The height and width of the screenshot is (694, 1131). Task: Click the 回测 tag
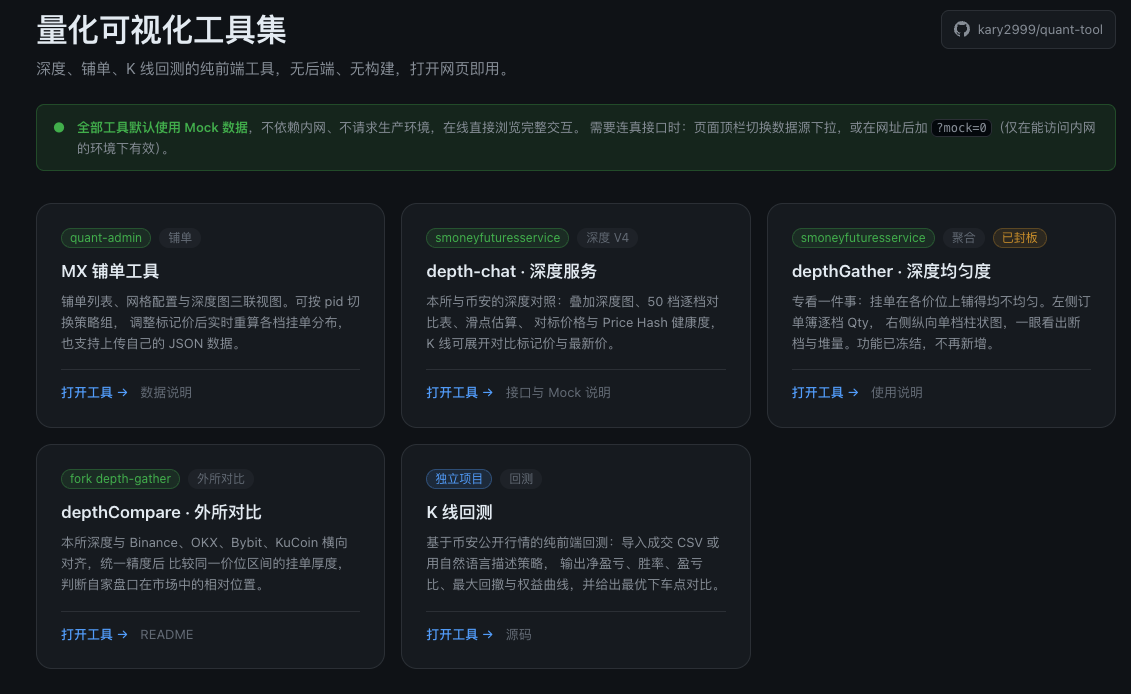[x=521, y=478]
